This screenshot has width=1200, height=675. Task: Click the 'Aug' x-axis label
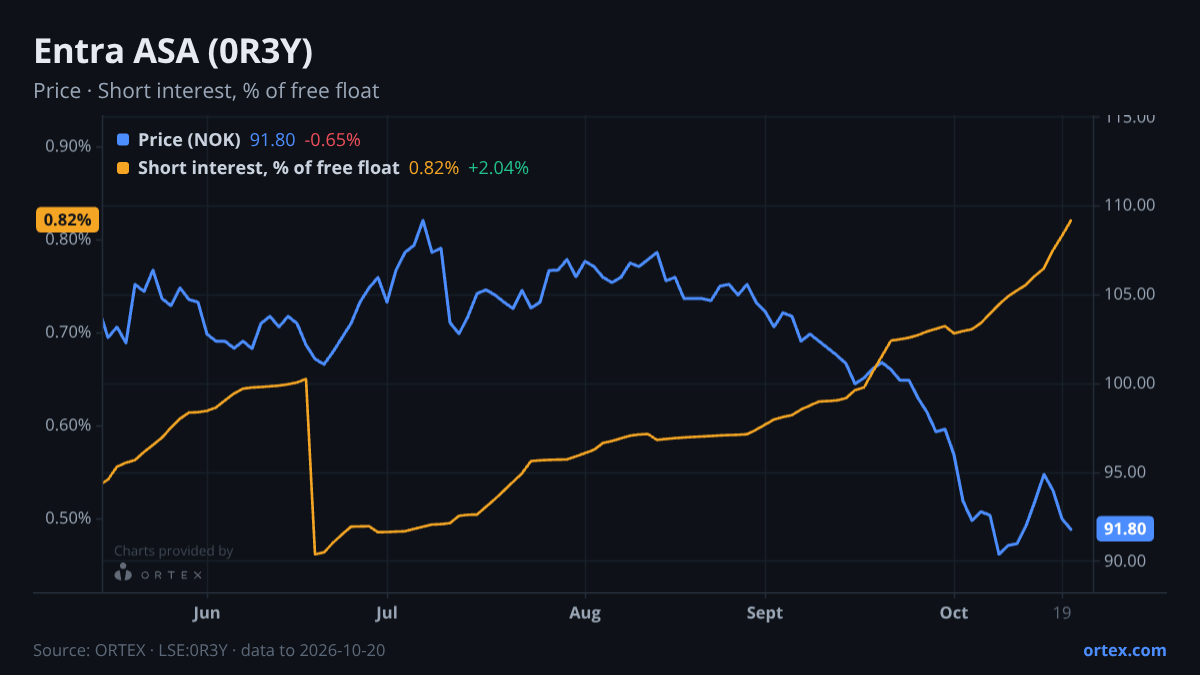[x=585, y=613]
